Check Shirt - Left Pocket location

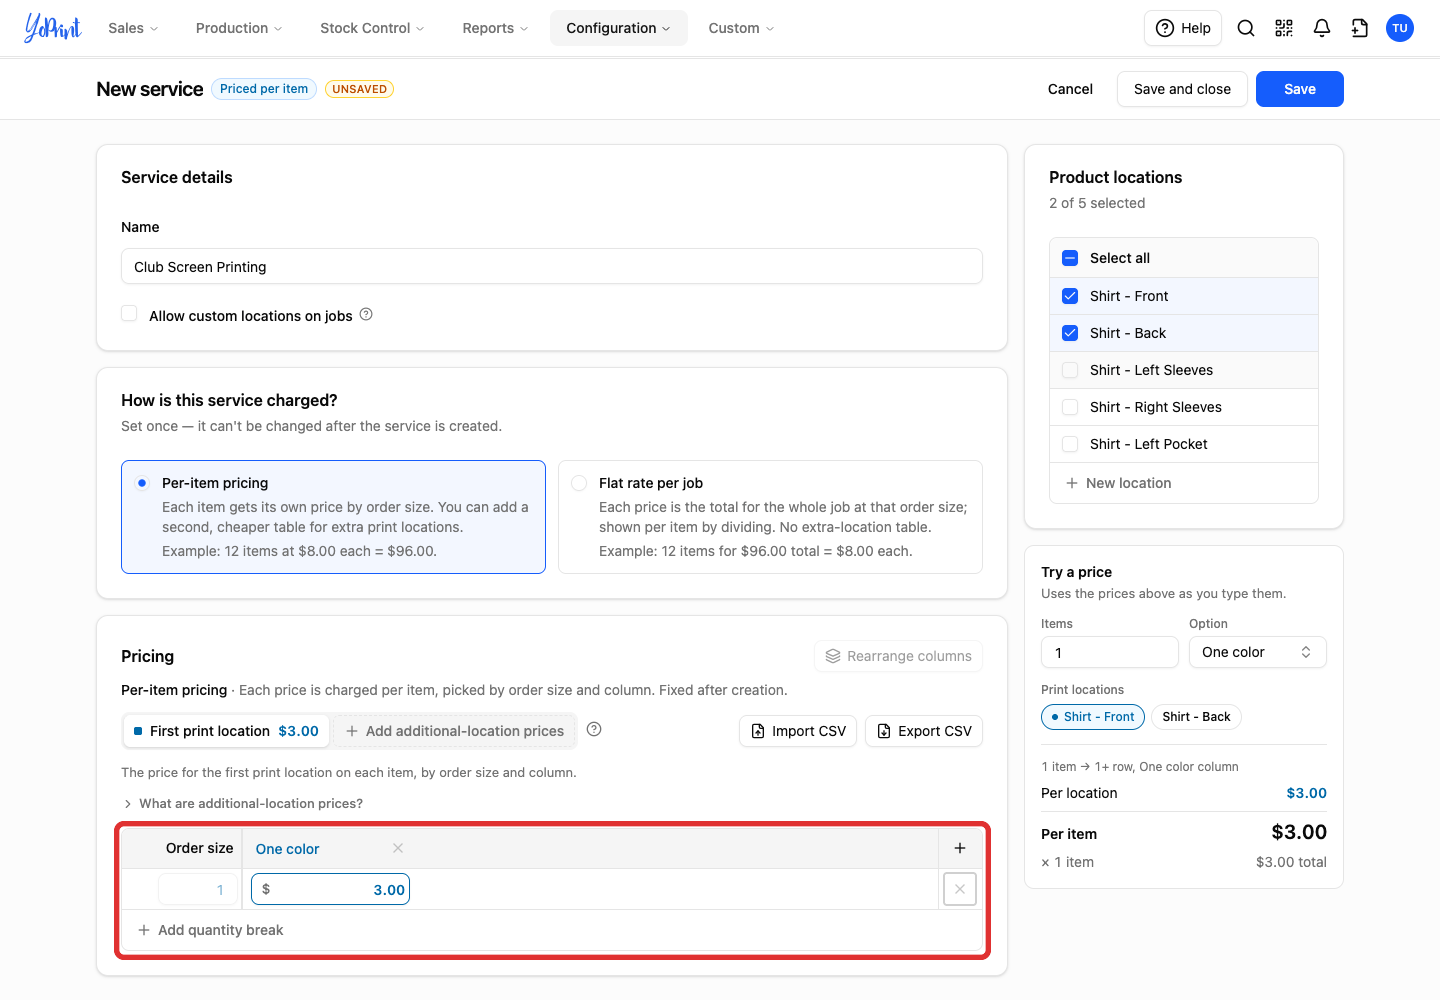[1070, 444]
